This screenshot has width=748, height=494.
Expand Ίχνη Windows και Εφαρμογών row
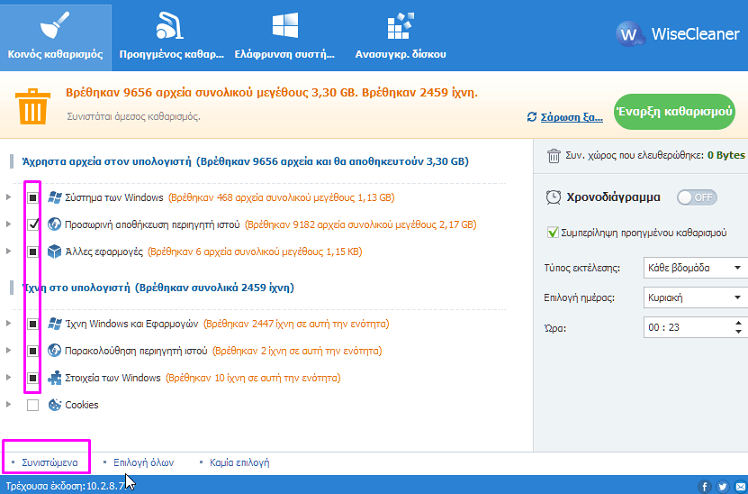(8, 323)
